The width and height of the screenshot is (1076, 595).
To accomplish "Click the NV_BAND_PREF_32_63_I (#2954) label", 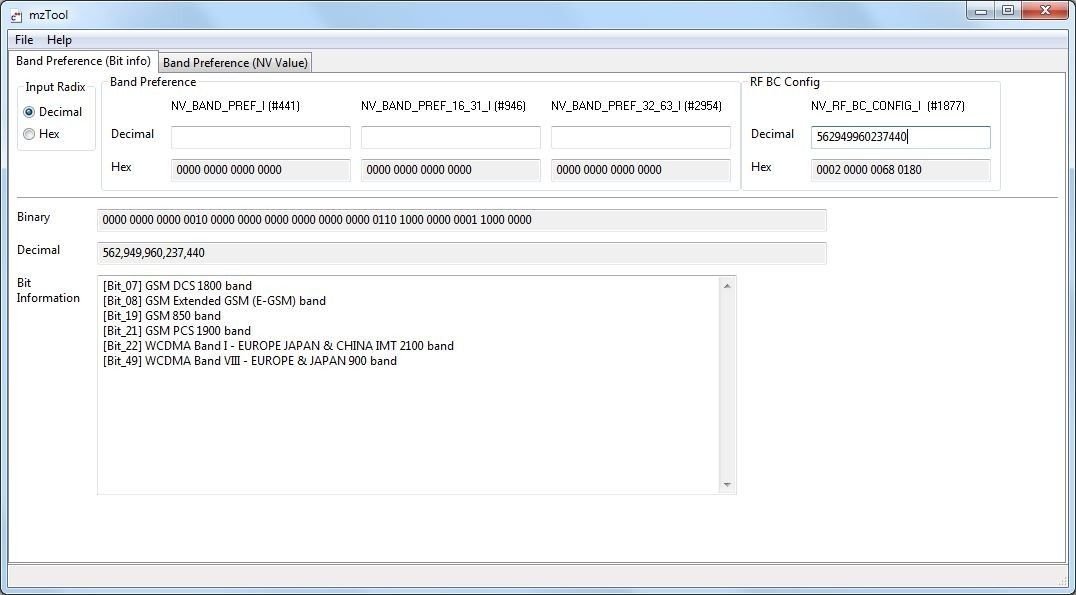I will (636, 106).
